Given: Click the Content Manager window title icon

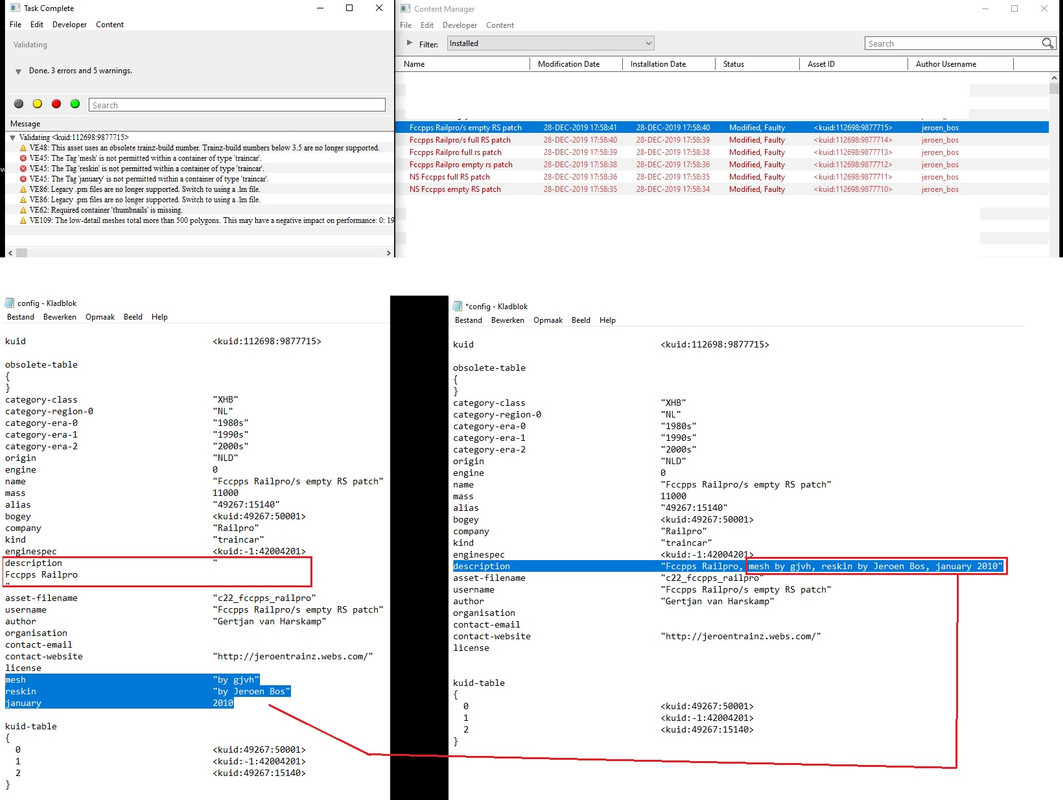Looking at the screenshot, I should pyautogui.click(x=405, y=9).
